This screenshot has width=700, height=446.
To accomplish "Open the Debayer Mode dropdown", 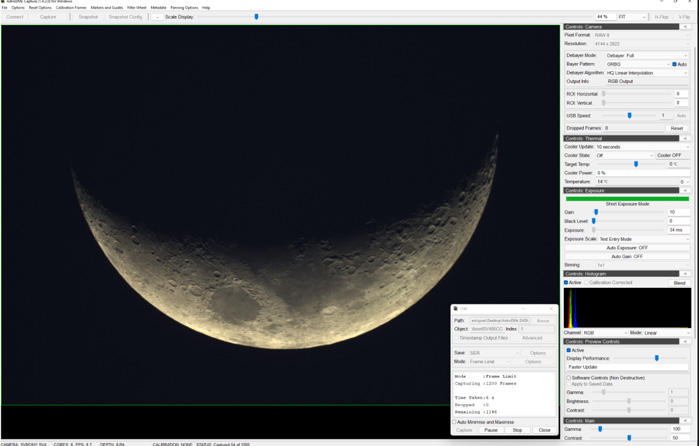I will pyautogui.click(x=646, y=56).
